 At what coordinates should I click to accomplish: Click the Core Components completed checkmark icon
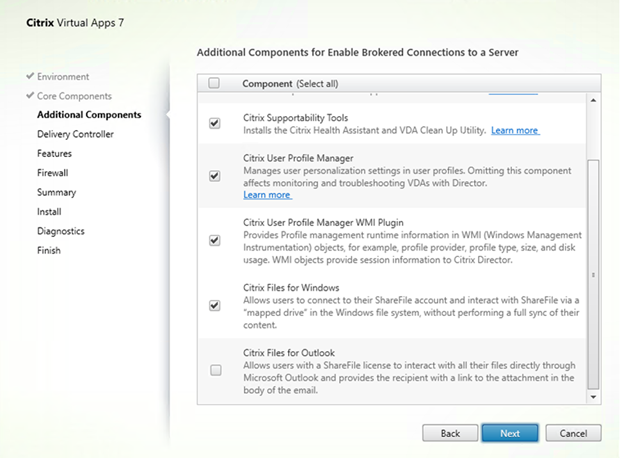point(30,95)
